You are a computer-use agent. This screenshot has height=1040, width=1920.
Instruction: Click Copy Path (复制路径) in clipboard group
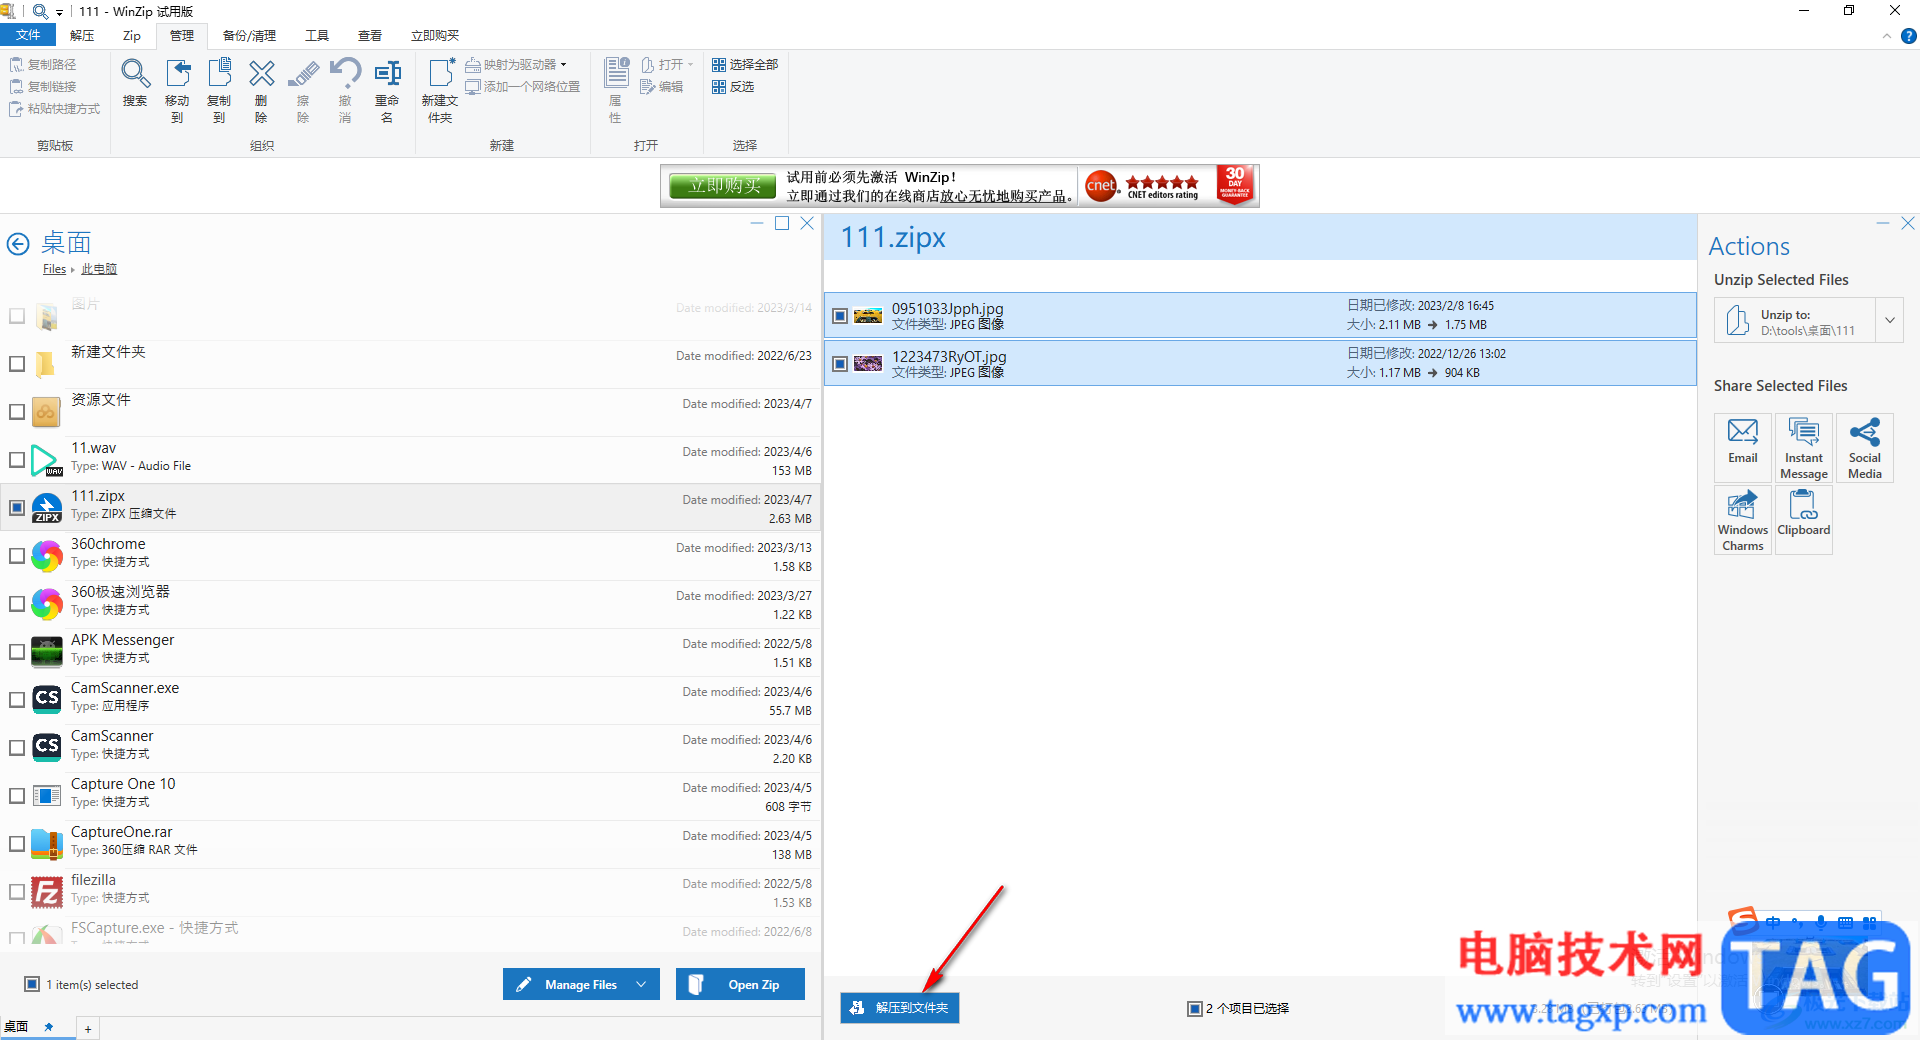pyautogui.click(x=43, y=64)
